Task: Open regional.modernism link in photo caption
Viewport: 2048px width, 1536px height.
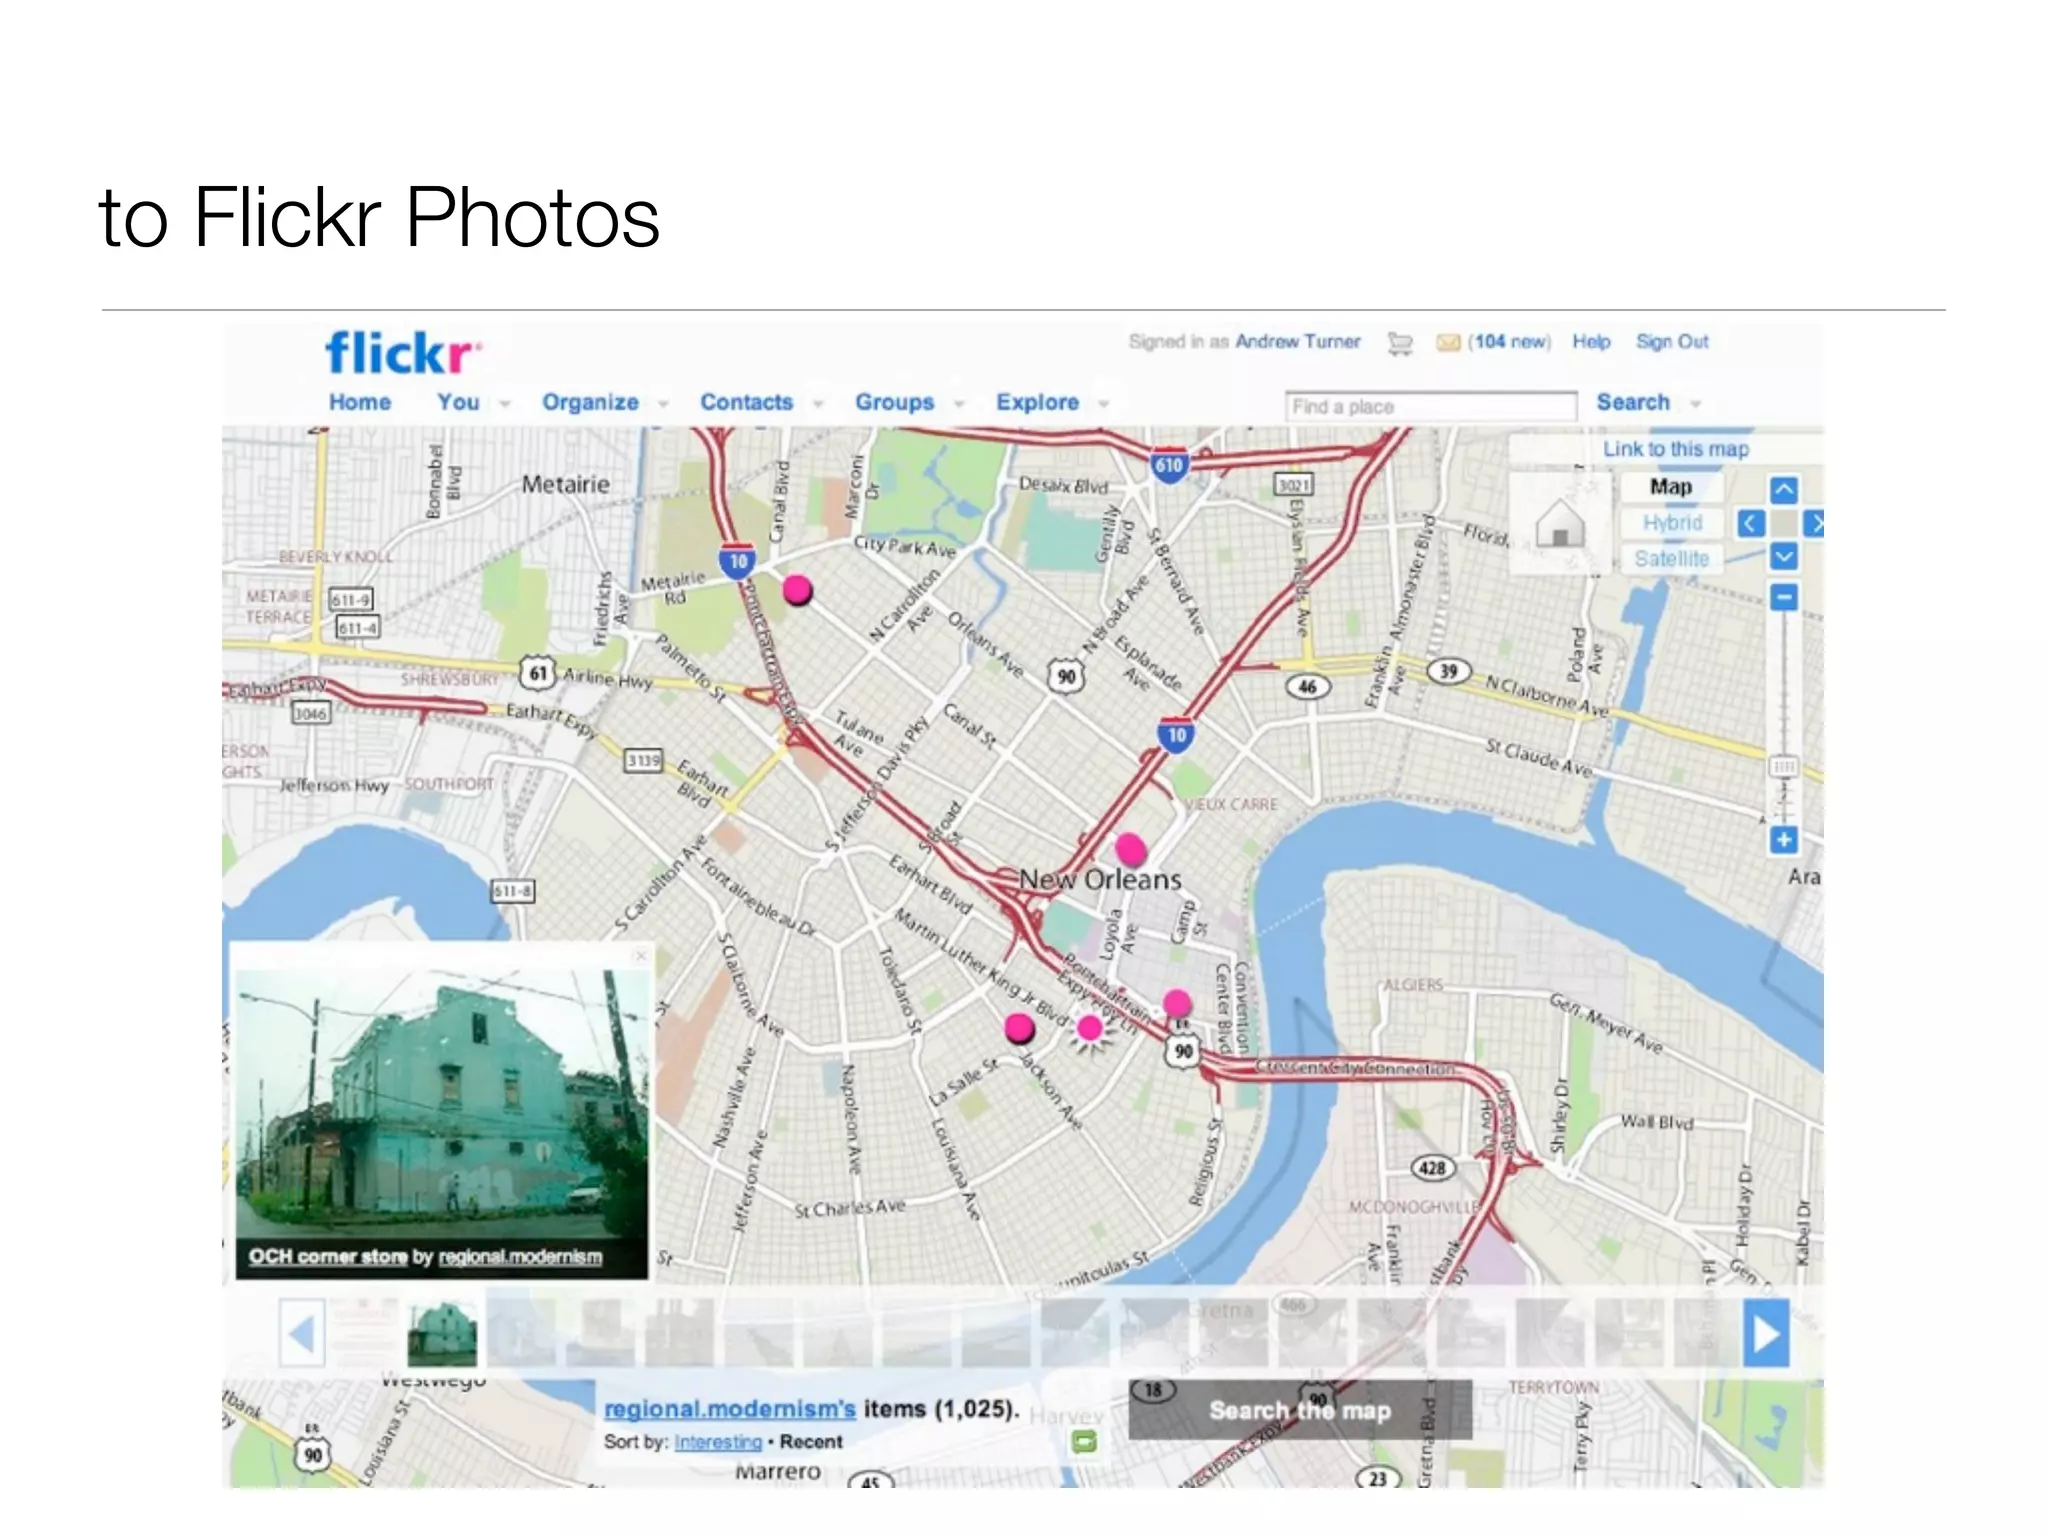Action: coord(520,1256)
